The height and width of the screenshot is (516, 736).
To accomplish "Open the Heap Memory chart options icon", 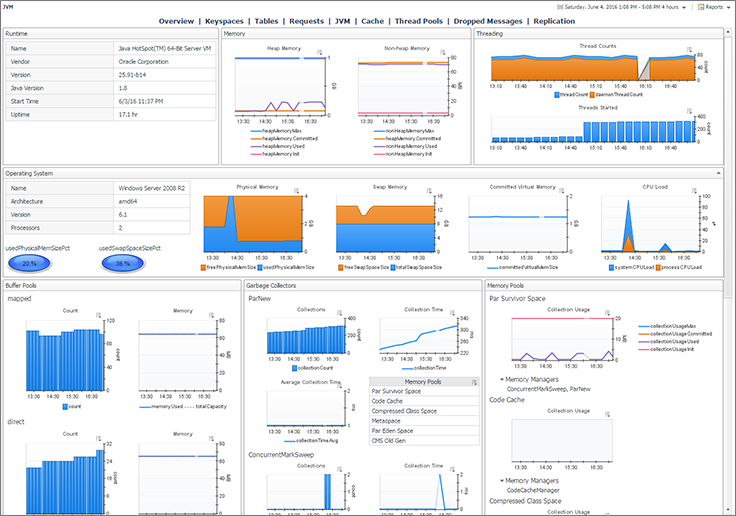I will tap(320, 52).
